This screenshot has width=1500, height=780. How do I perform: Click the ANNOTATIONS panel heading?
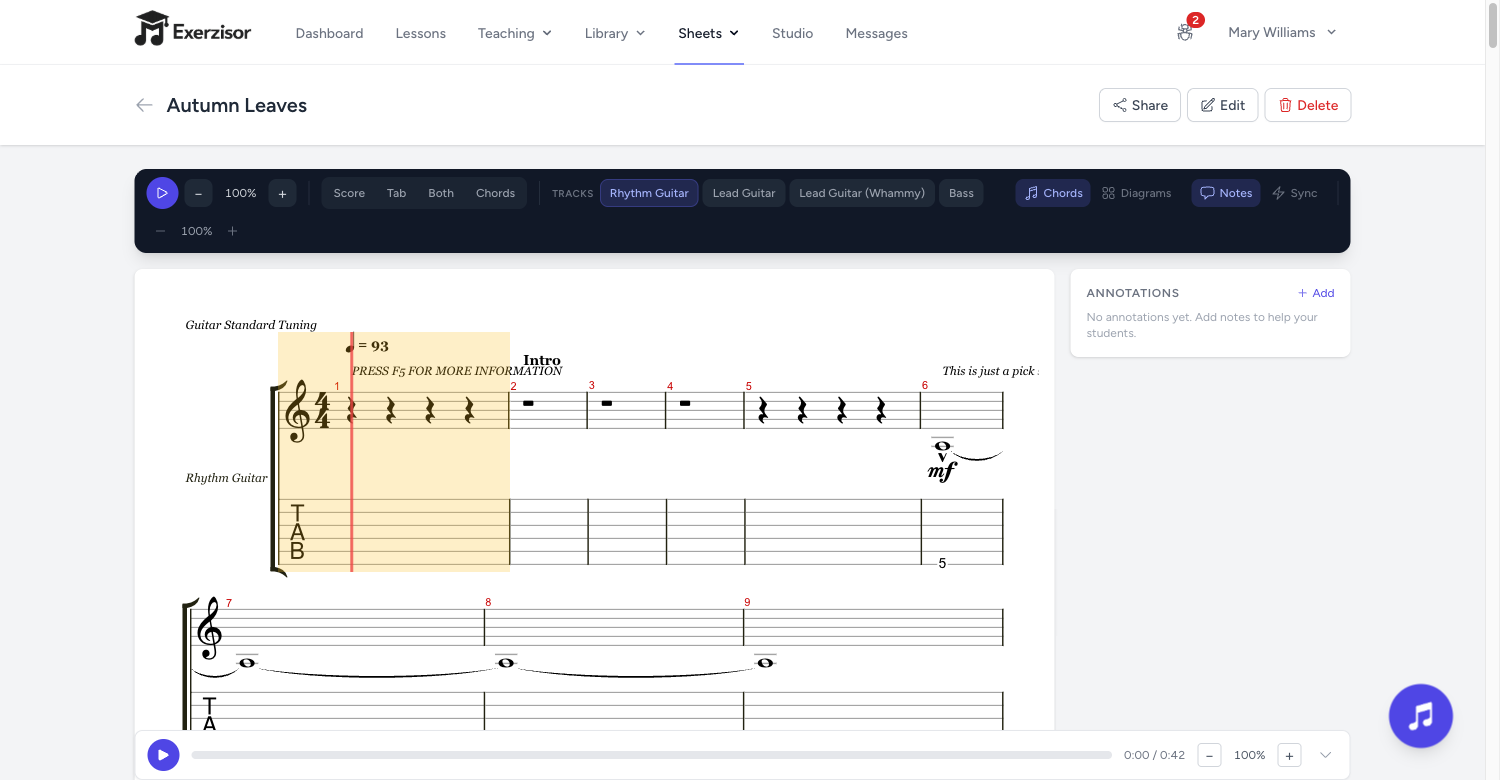1133,293
